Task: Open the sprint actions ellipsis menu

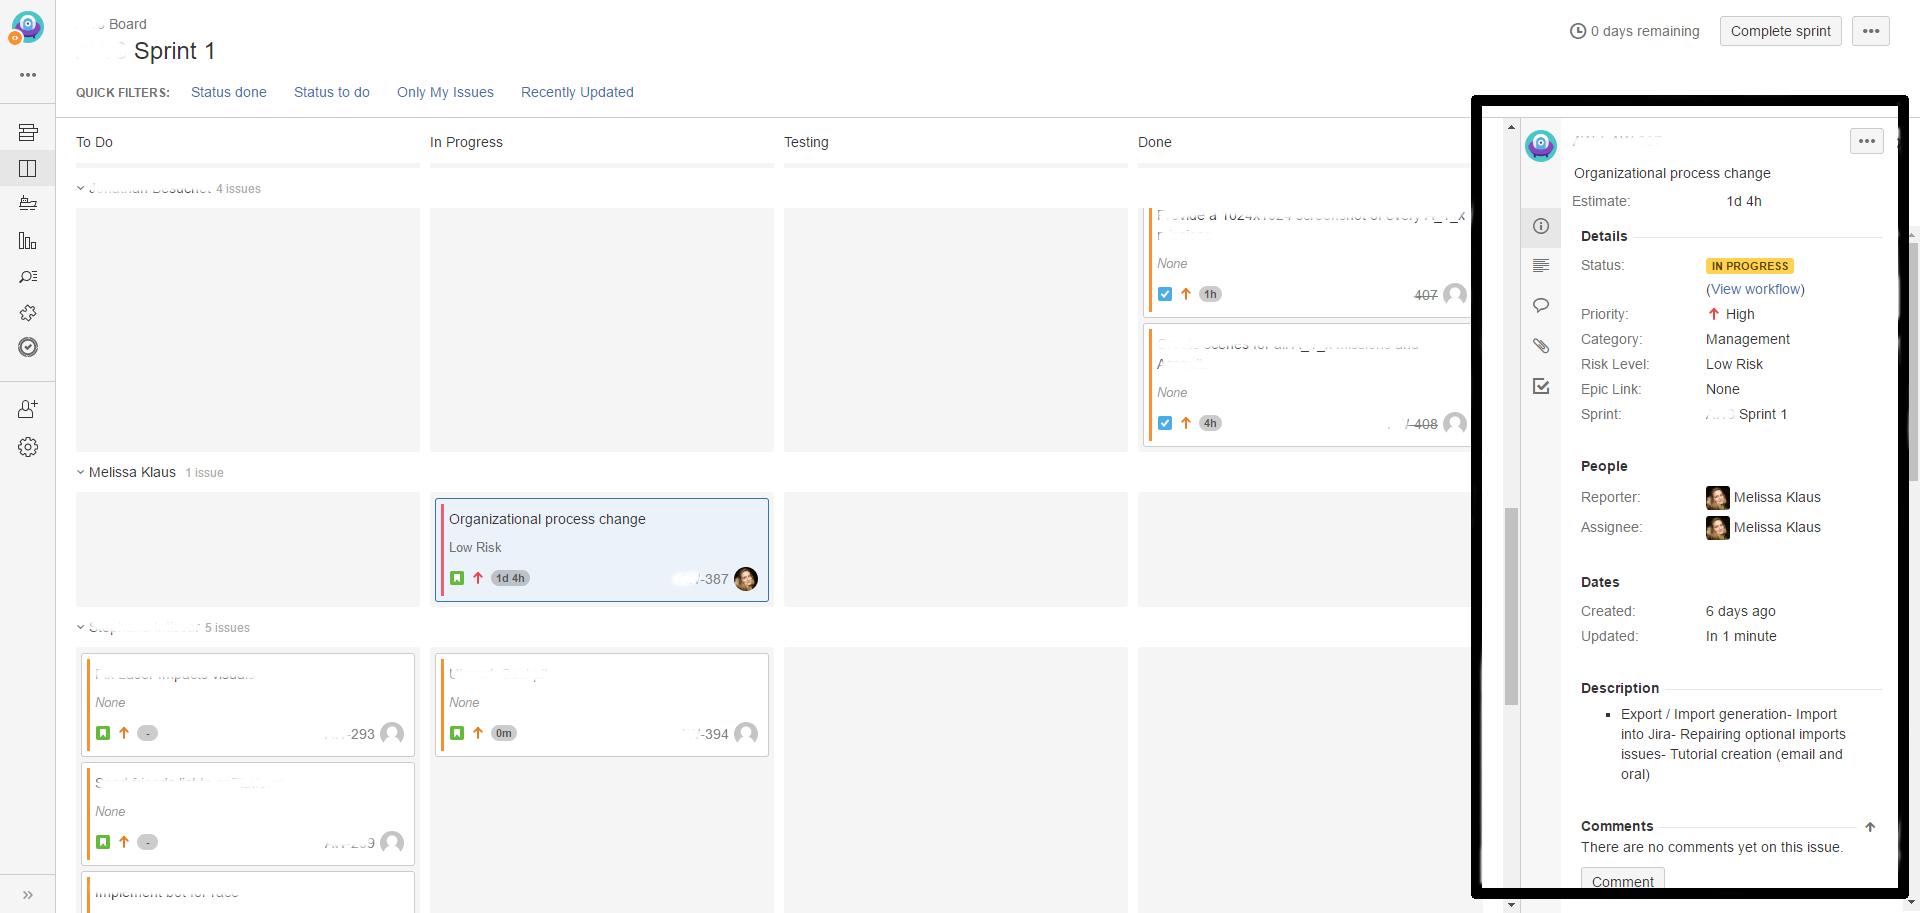Action: click(x=1871, y=31)
